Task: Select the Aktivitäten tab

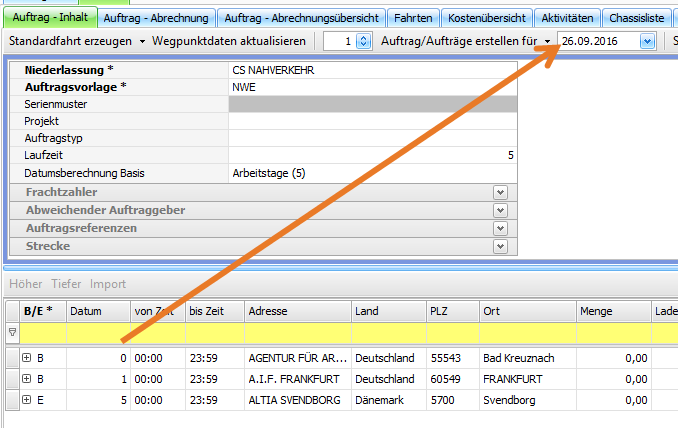Action: 567,17
